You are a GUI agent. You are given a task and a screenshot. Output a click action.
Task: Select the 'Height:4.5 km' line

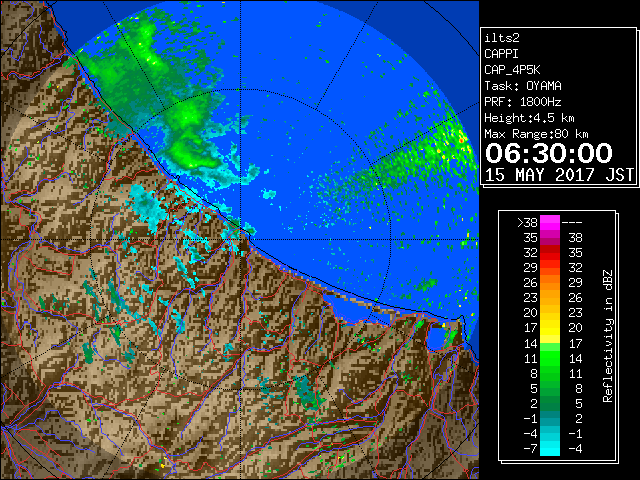[x=529, y=118]
